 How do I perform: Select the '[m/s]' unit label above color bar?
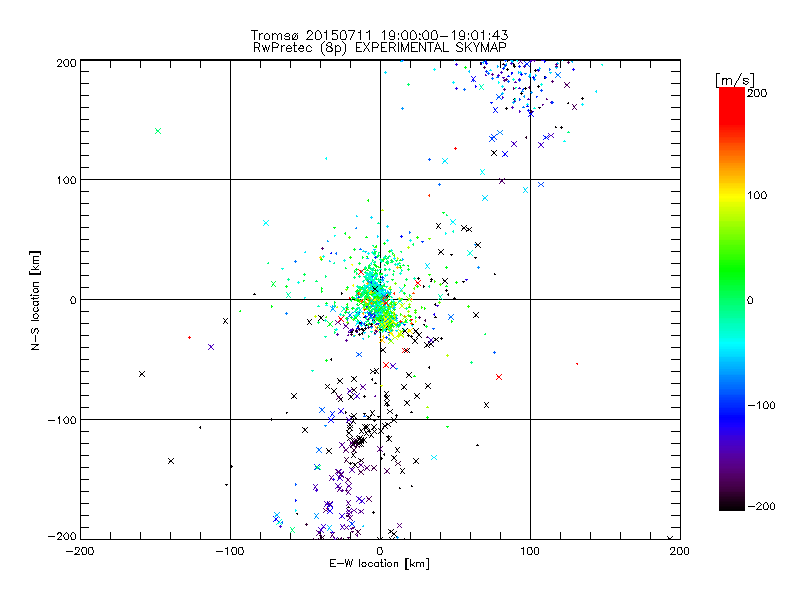(x=734, y=80)
